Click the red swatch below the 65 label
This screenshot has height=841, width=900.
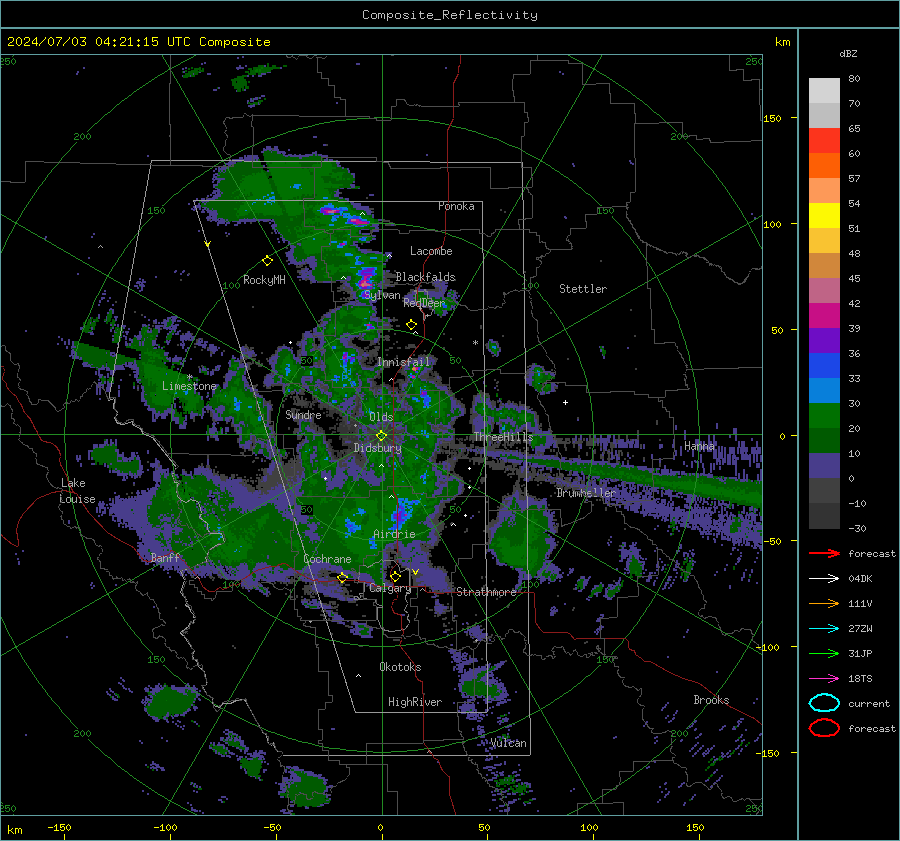pos(824,140)
